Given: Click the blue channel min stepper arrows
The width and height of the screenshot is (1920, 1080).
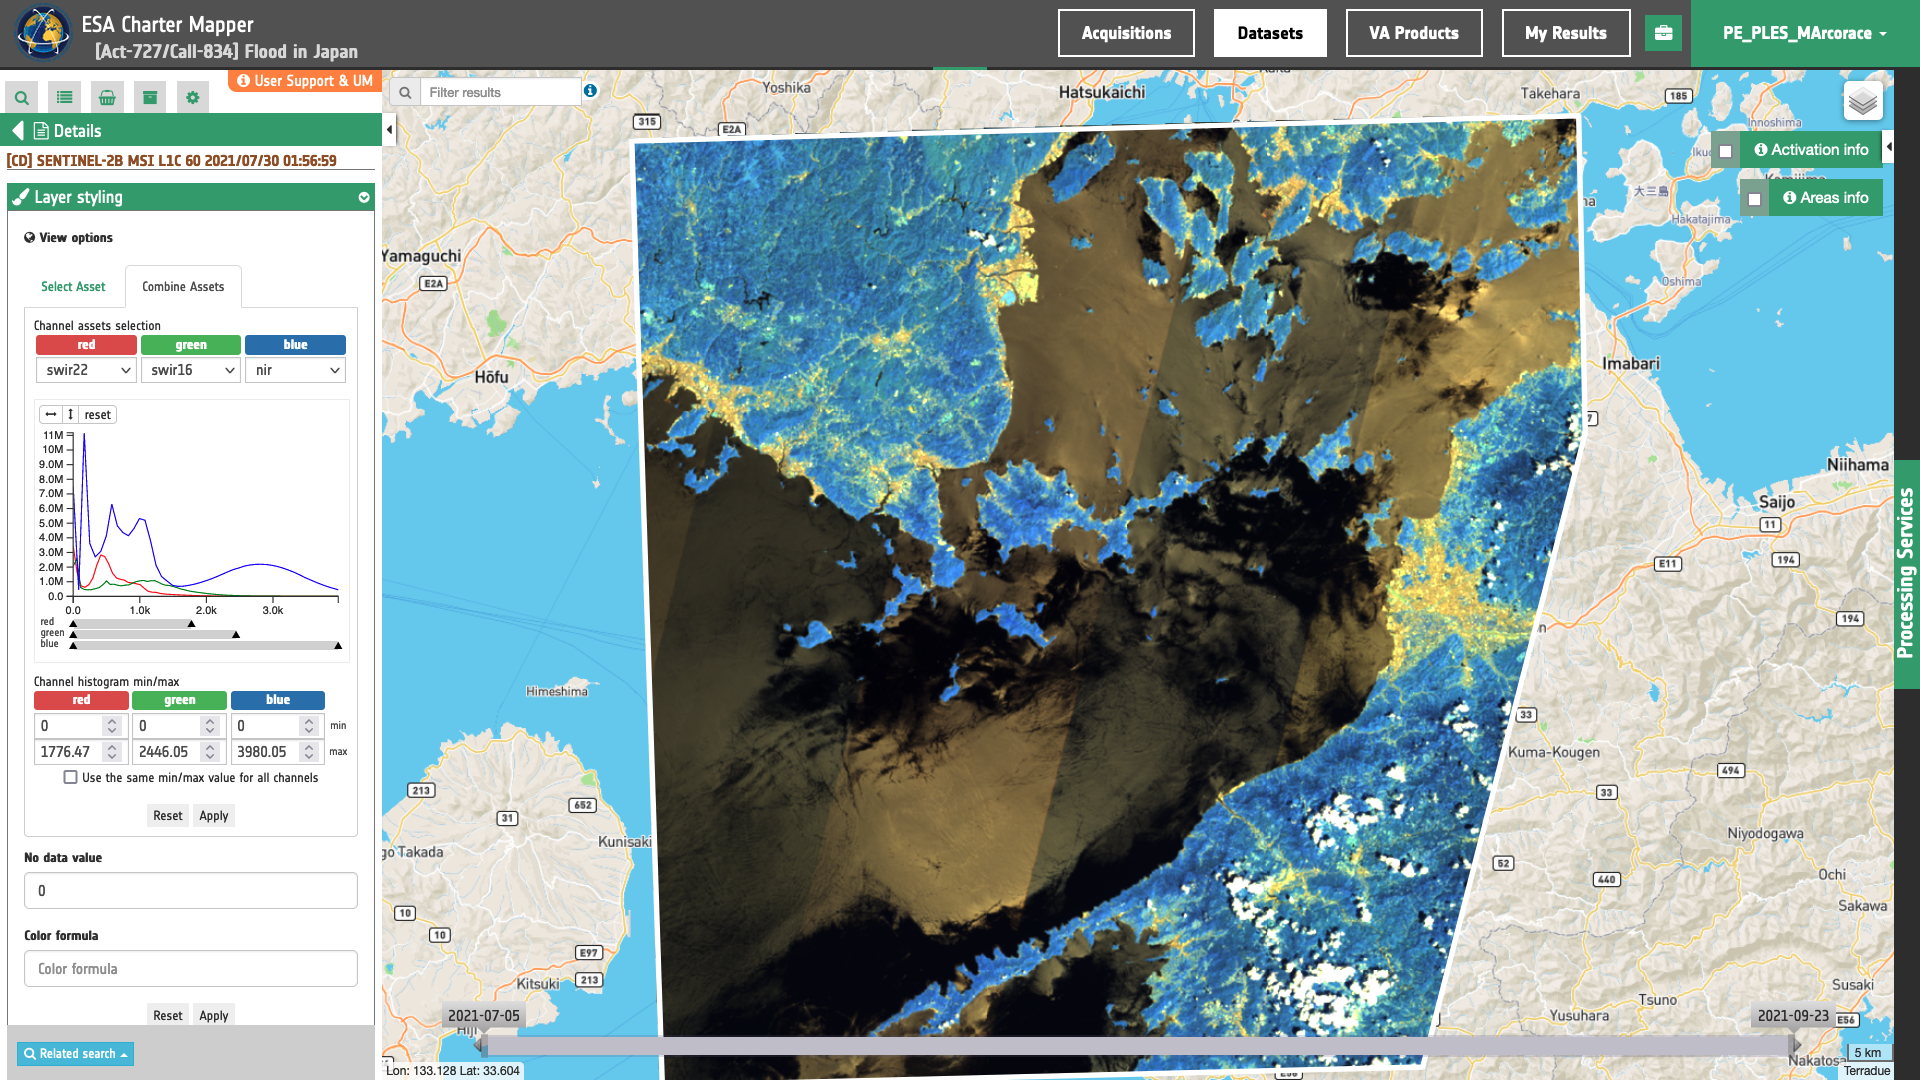Looking at the screenshot, I should [309, 726].
